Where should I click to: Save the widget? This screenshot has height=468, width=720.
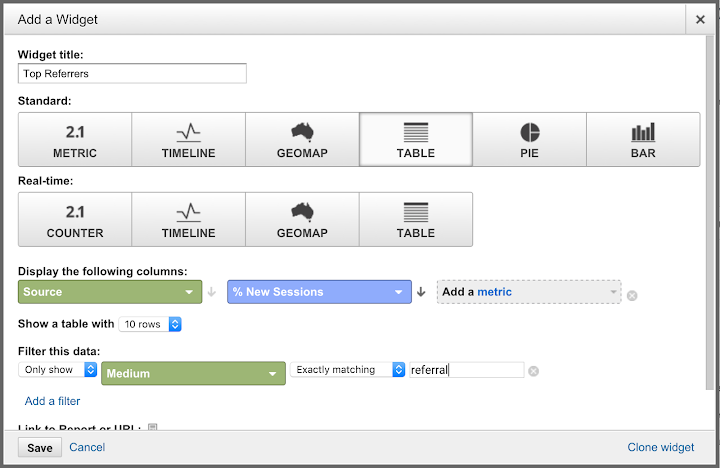[39, 448]
